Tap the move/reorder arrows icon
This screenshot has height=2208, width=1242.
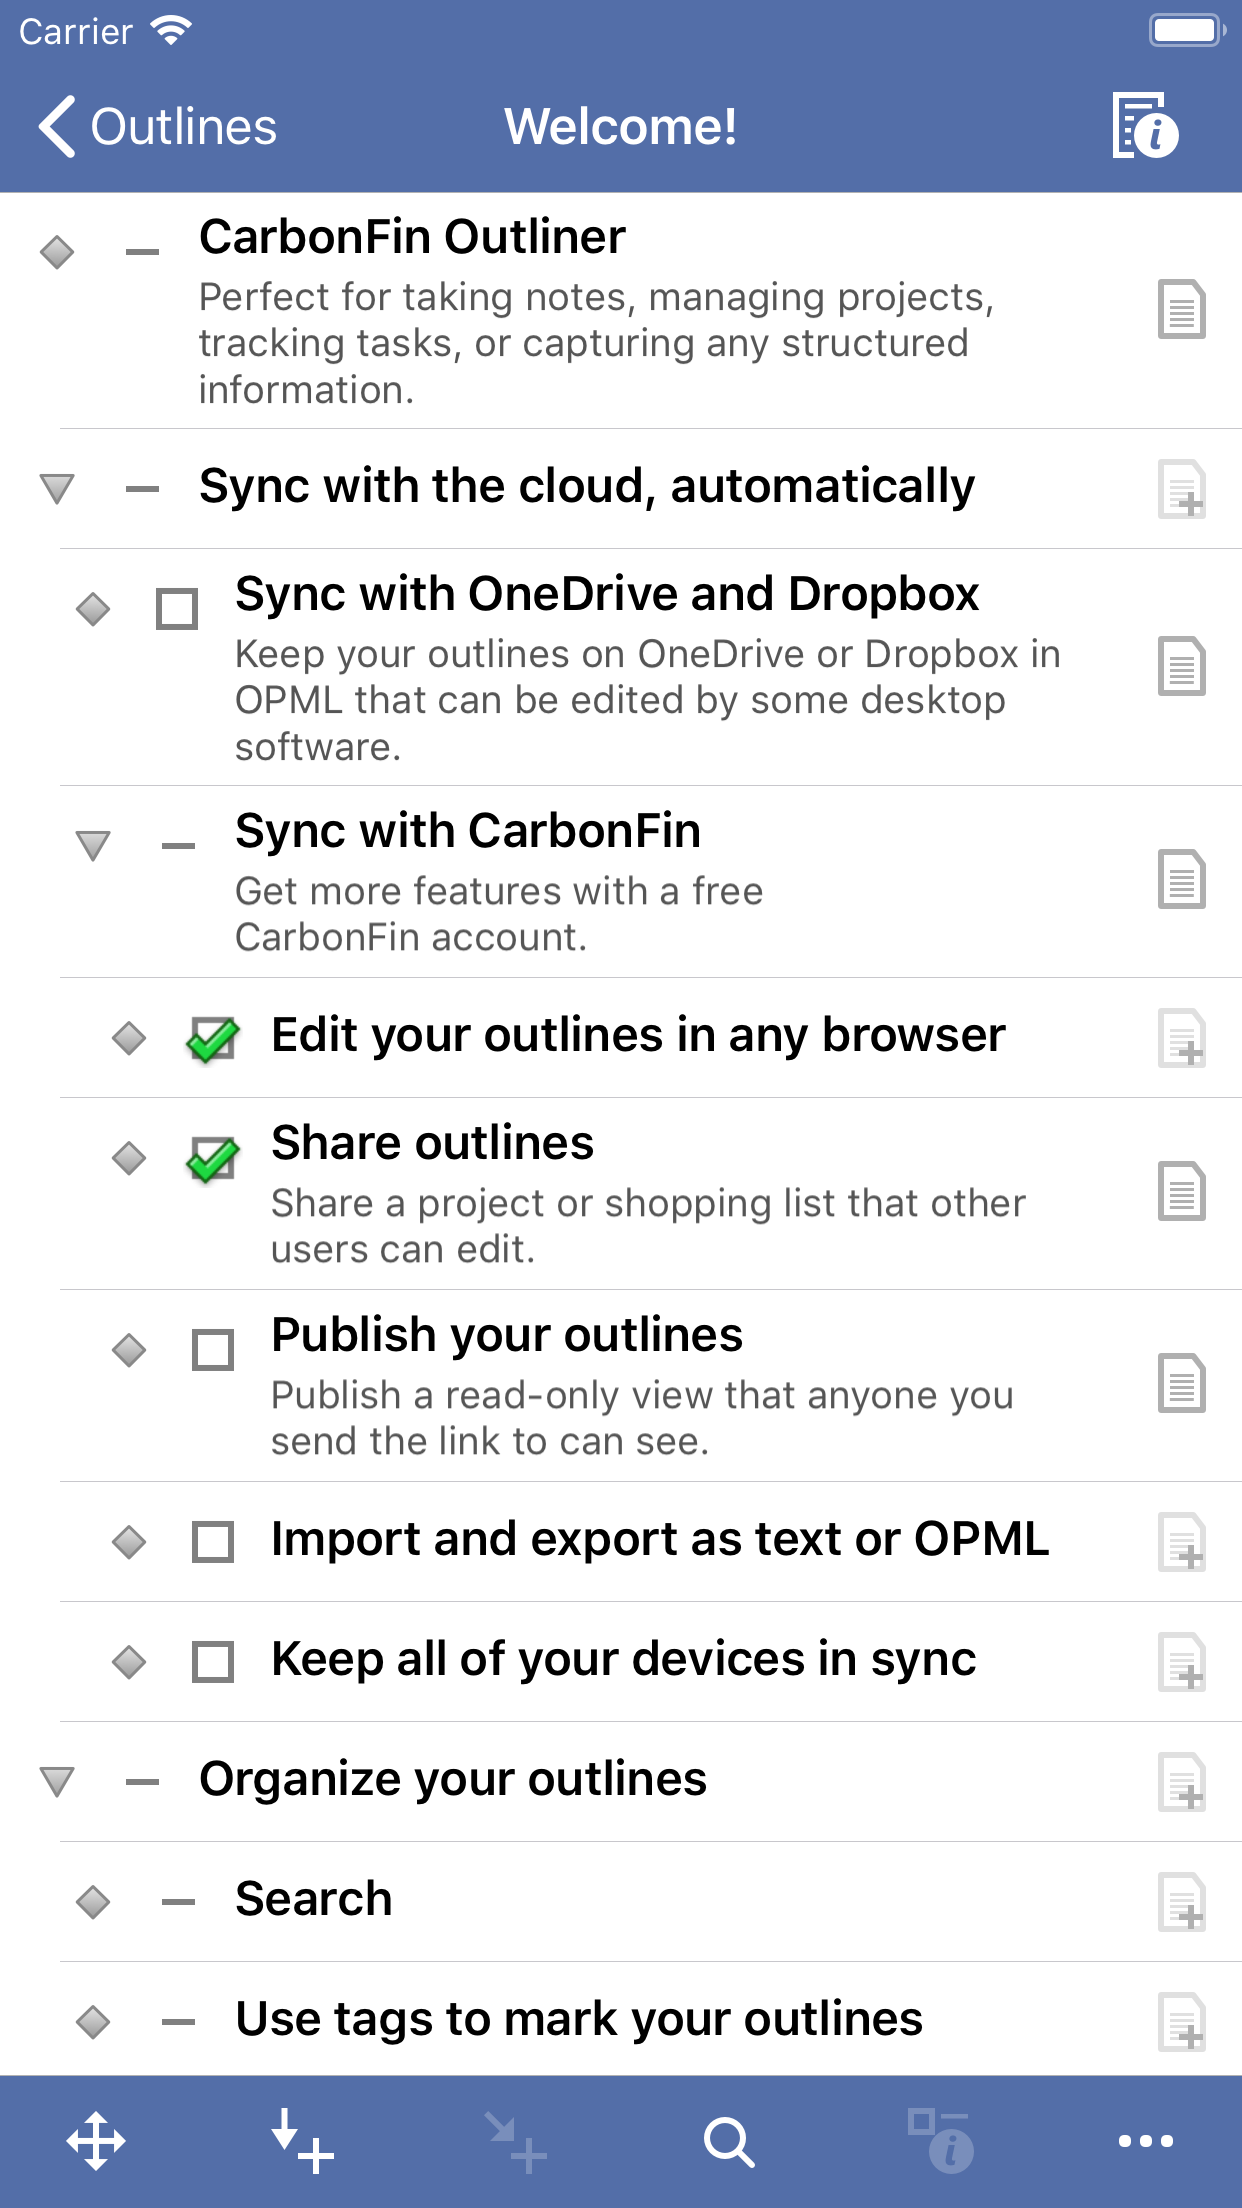[x=96, y=2141]
